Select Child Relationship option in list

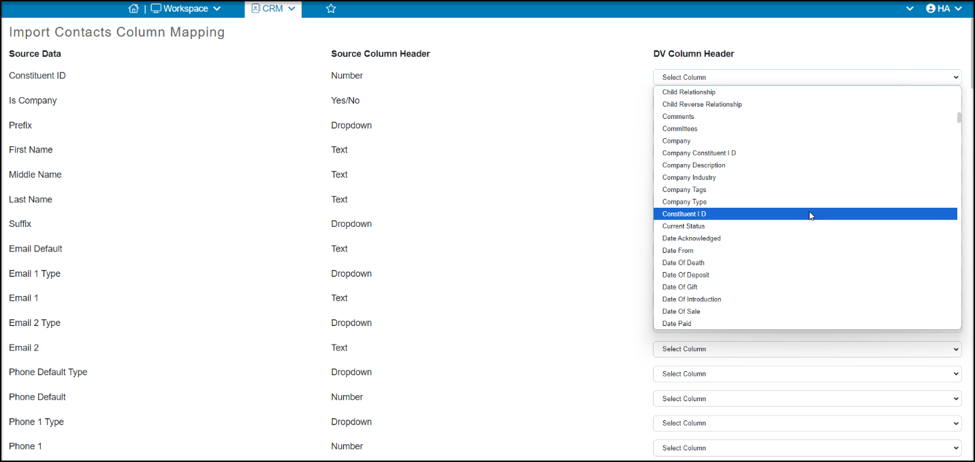(805, 92)
